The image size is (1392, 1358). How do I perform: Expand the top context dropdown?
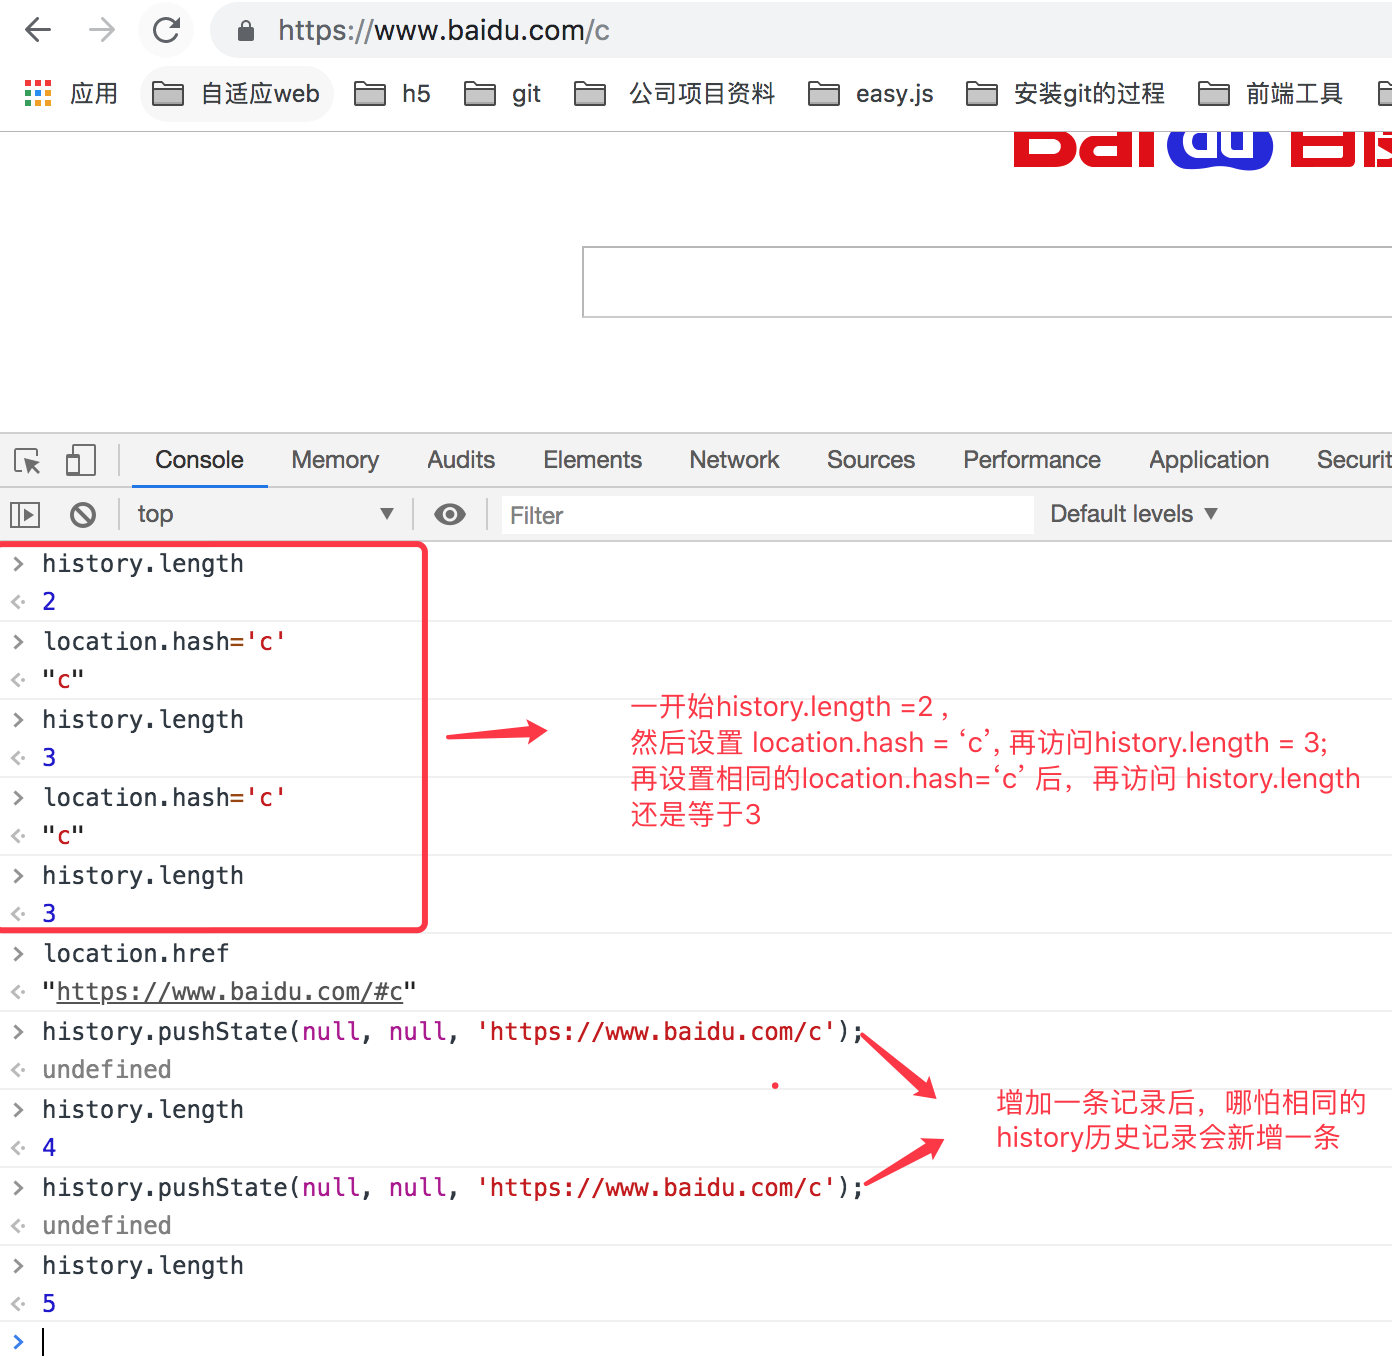265,515
